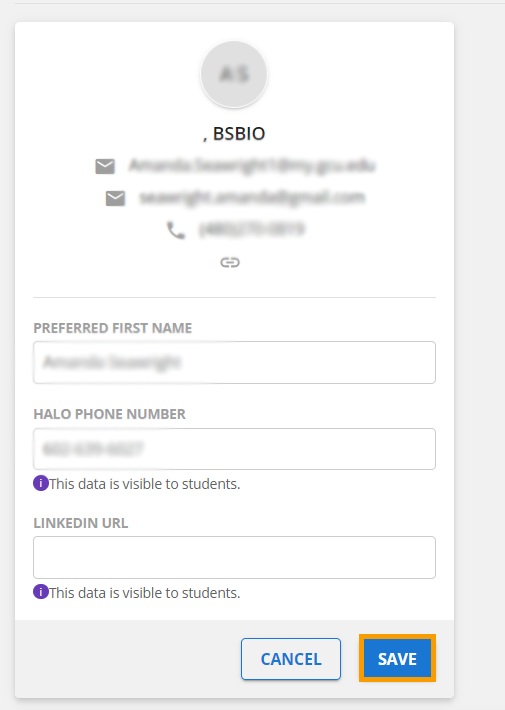Click the LINKEDIN URL label

click(x=81, y=523)
